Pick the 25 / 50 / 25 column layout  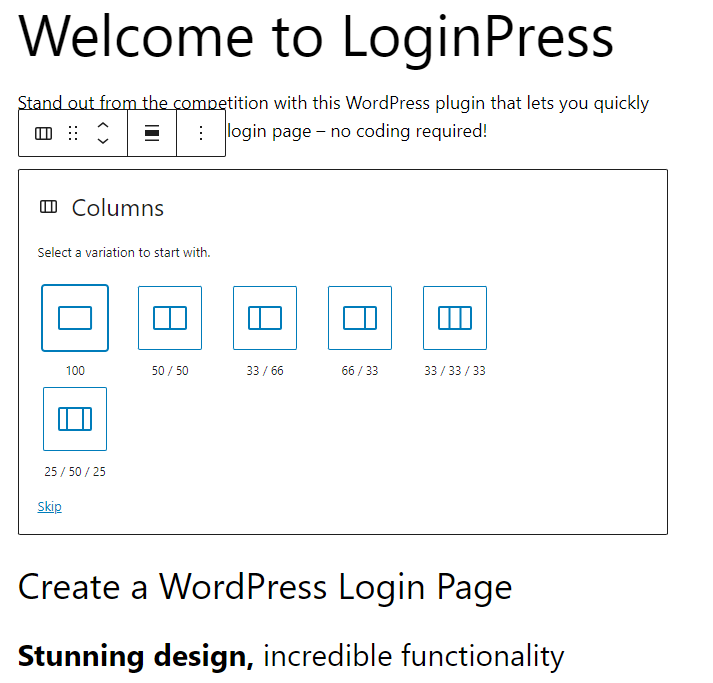[75, 419]
